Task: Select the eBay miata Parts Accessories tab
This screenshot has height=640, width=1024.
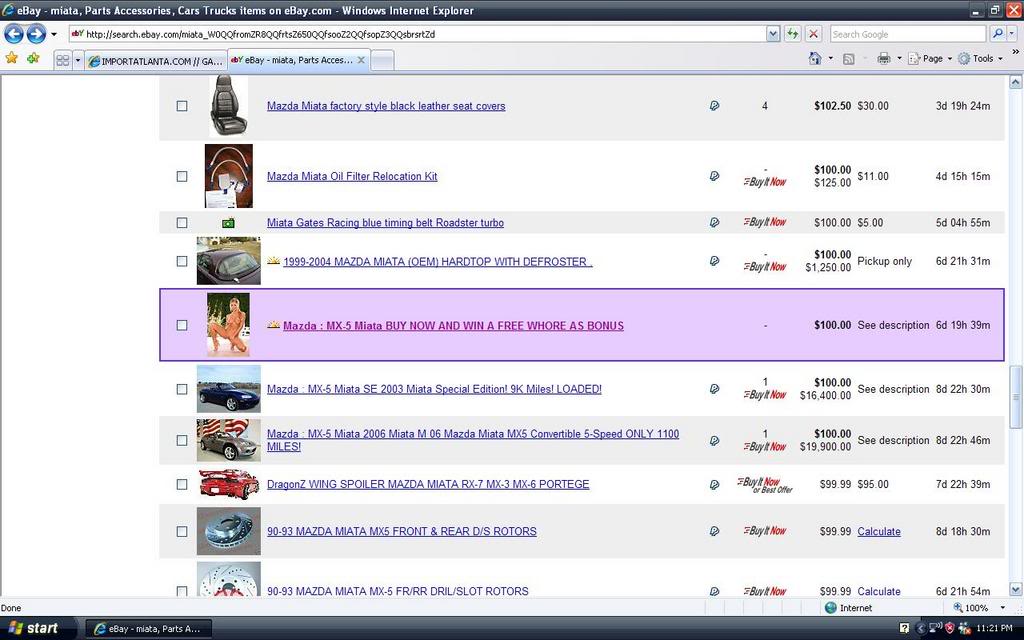Action: click(293, 59)
